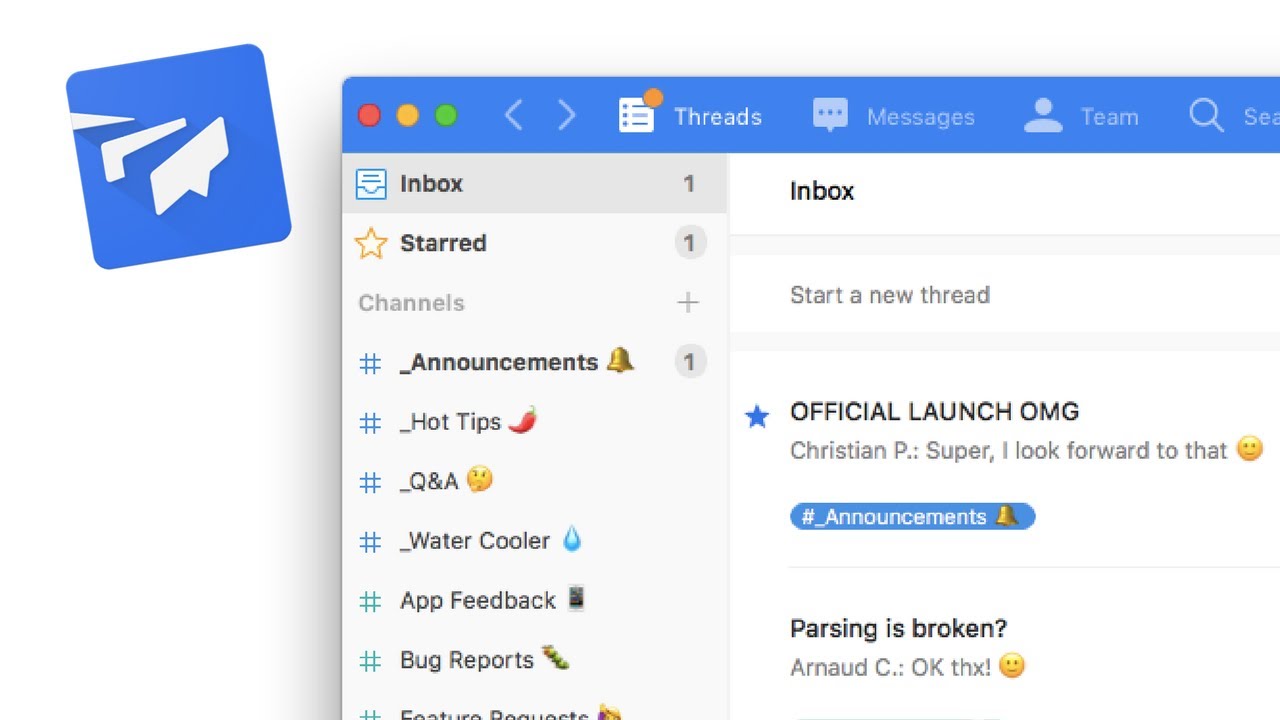Switch to the Team tab

pos(1082,116)
